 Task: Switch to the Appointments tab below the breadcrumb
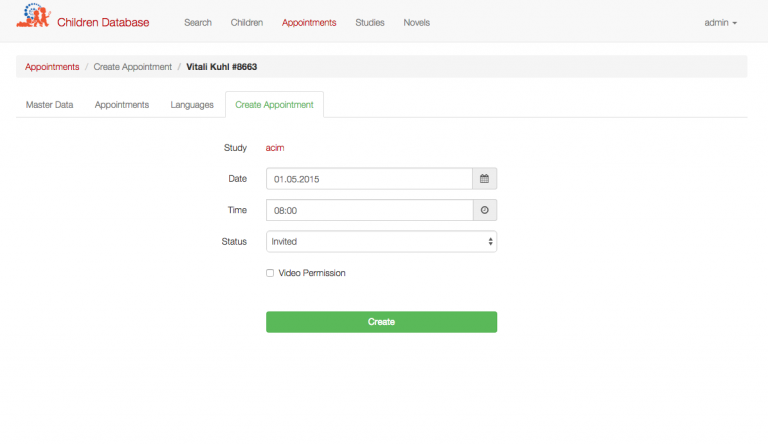tap(122, 105)
